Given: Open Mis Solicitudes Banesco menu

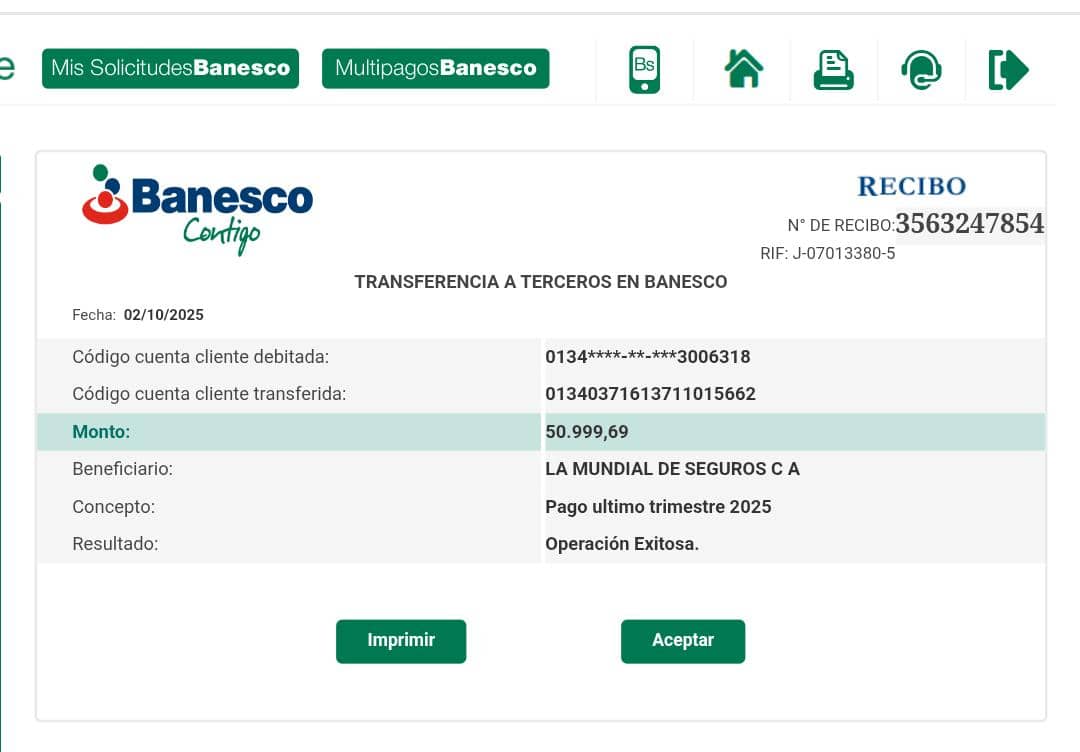Looking at the screenshot, I should [170, 69].
